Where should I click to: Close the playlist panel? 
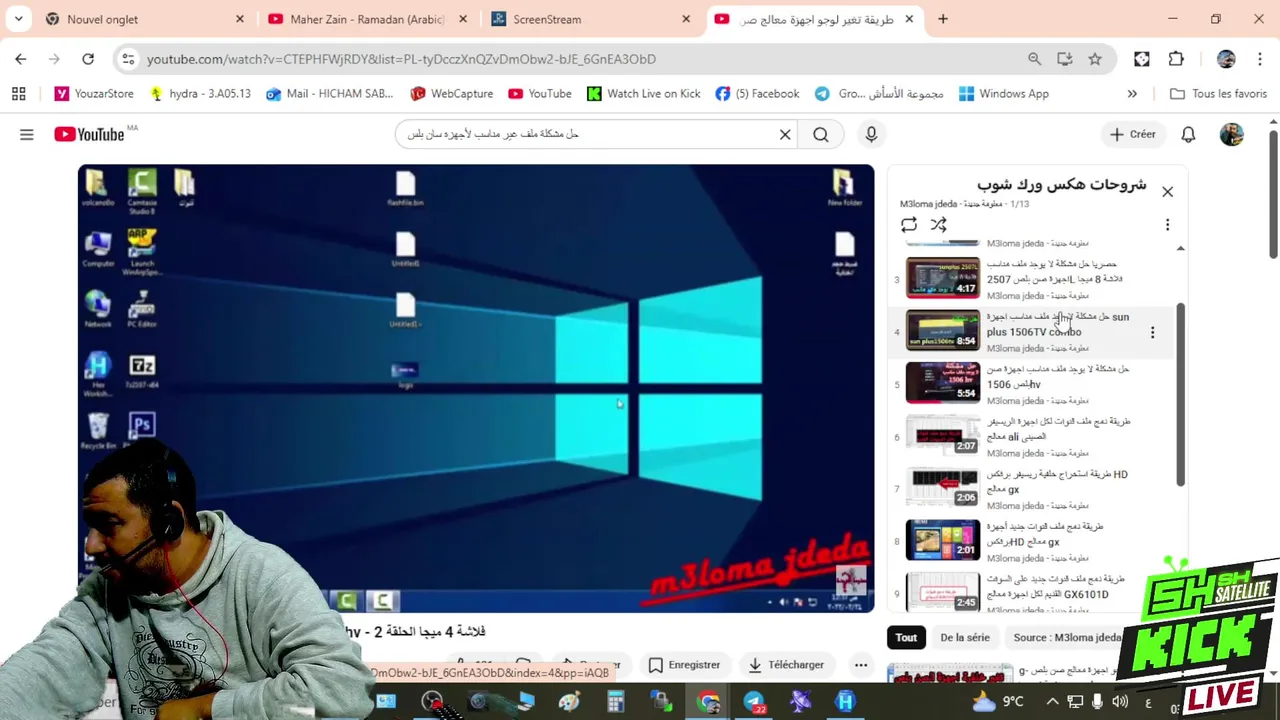(1167, 191)
